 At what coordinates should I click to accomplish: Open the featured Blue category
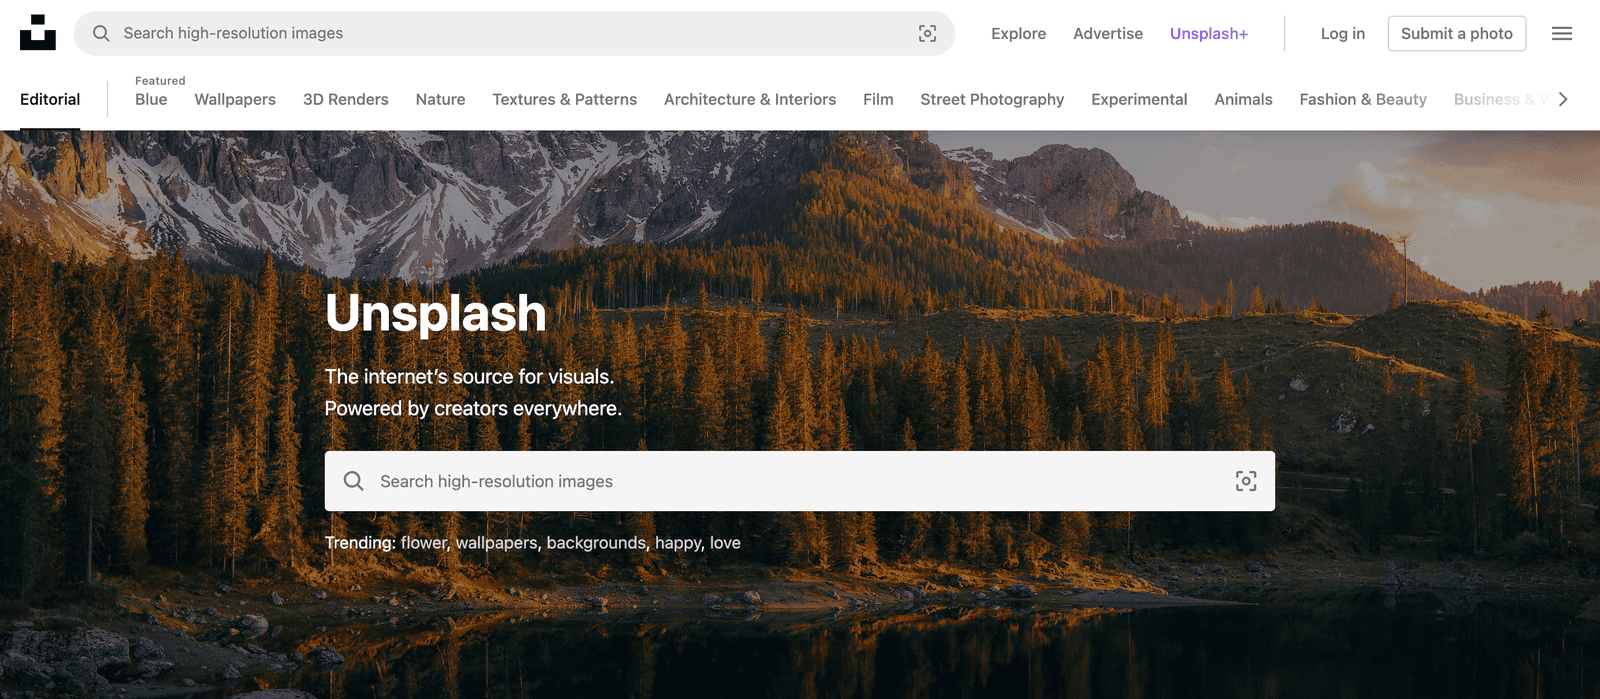click(151, 99)
